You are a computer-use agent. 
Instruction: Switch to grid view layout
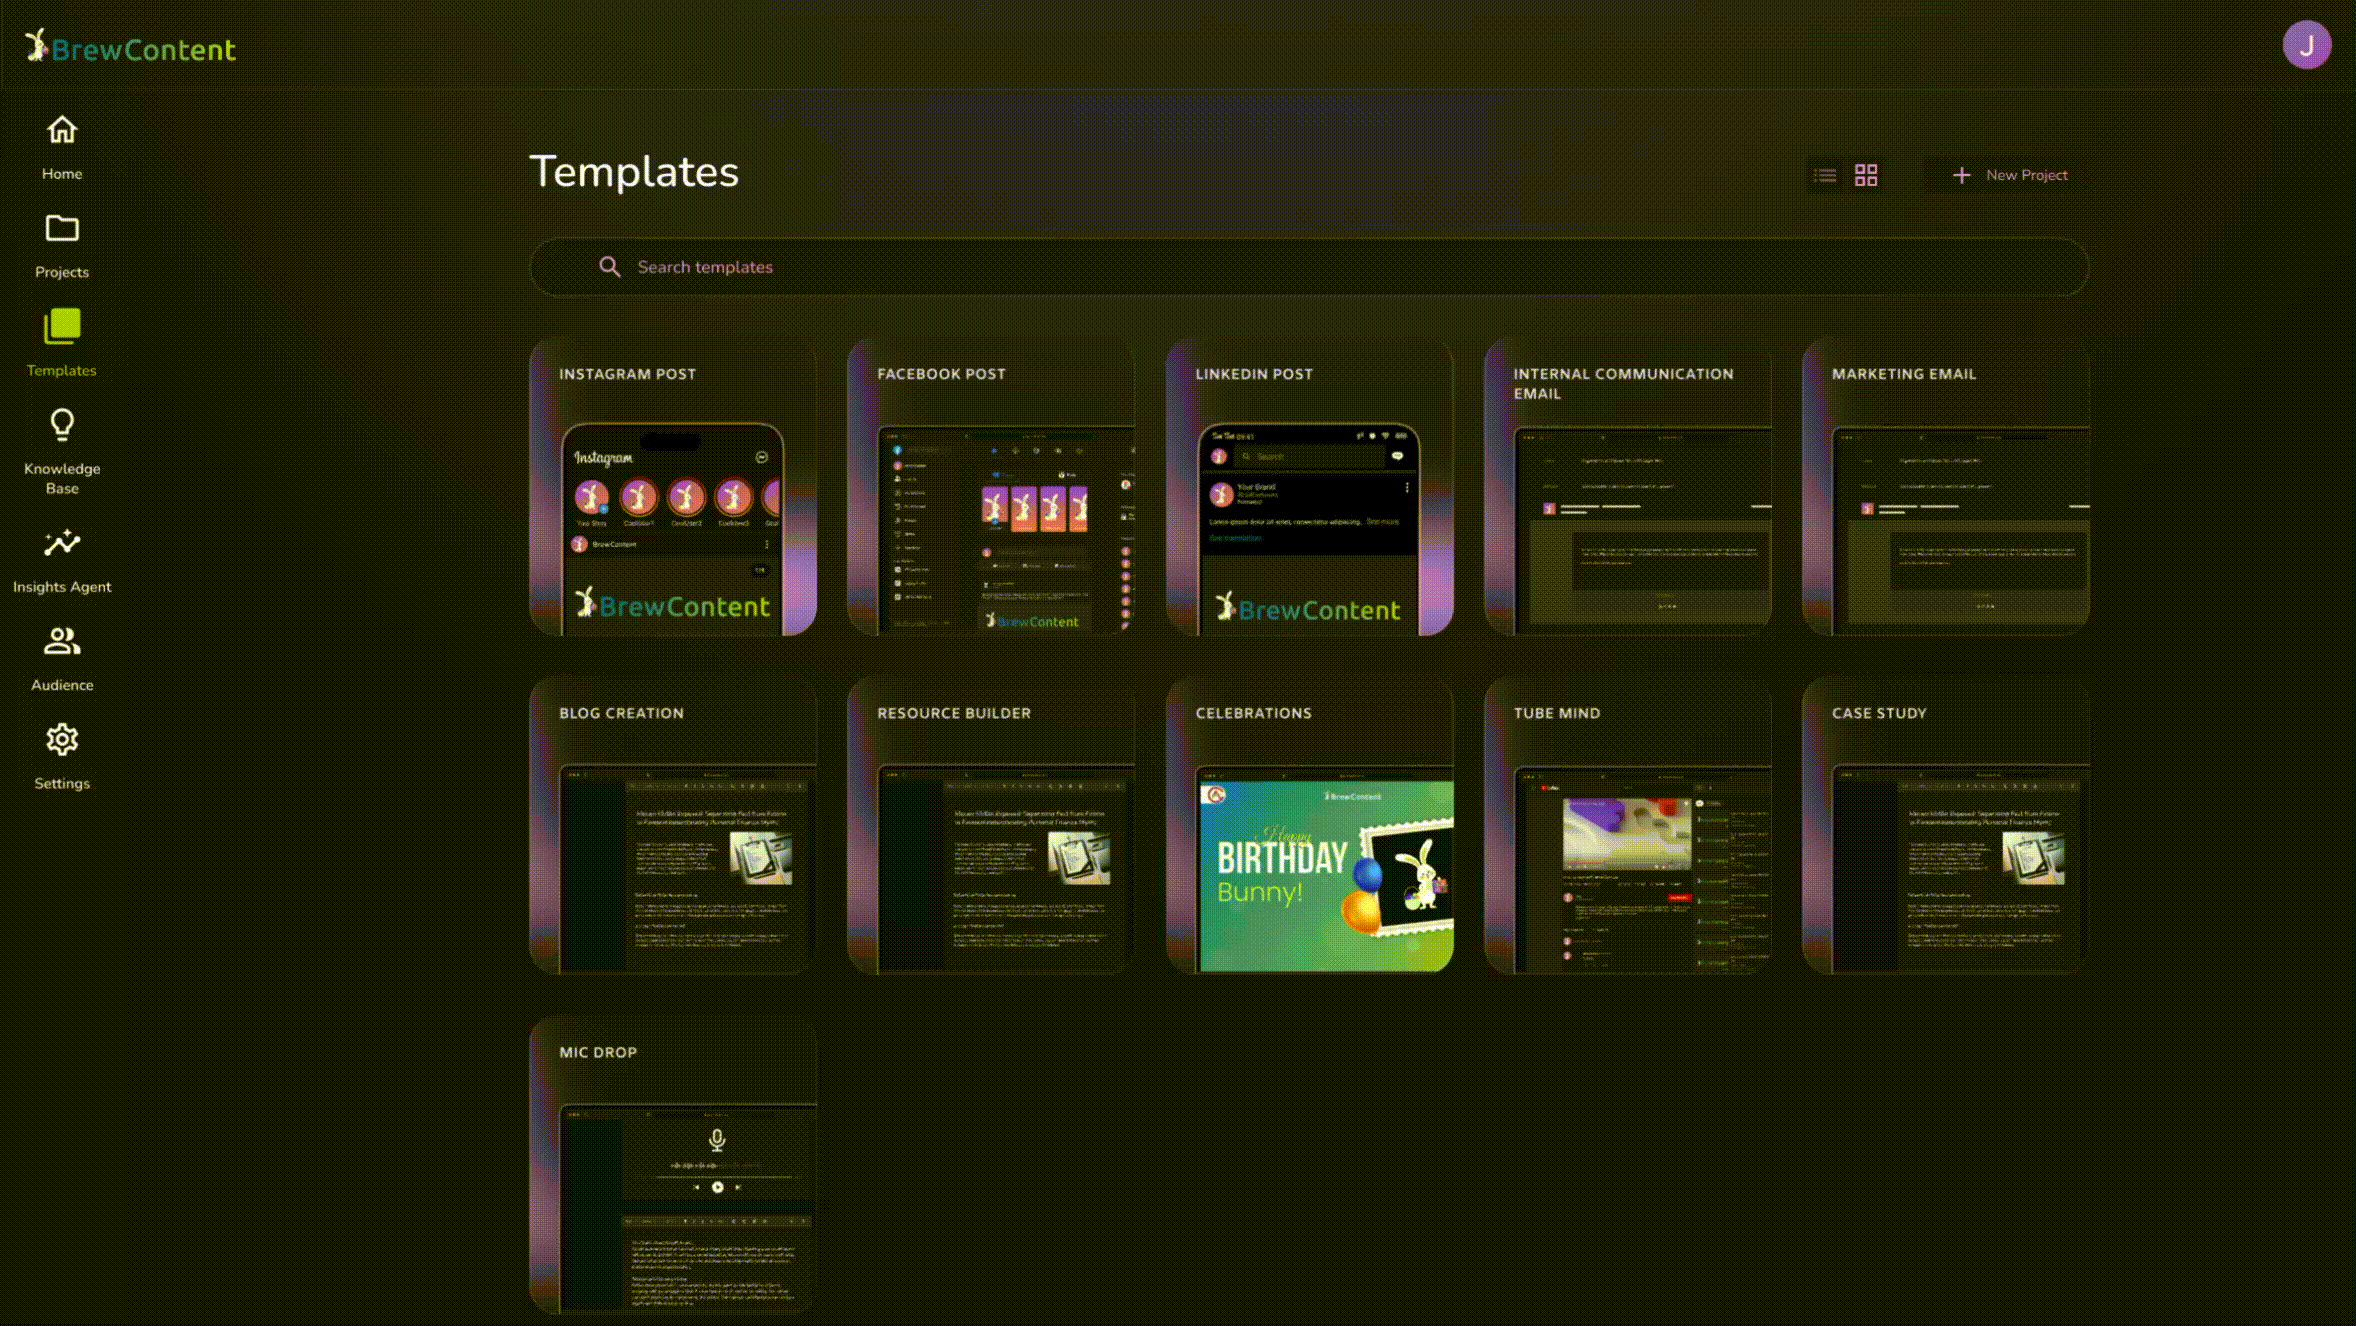[1866, 175]
